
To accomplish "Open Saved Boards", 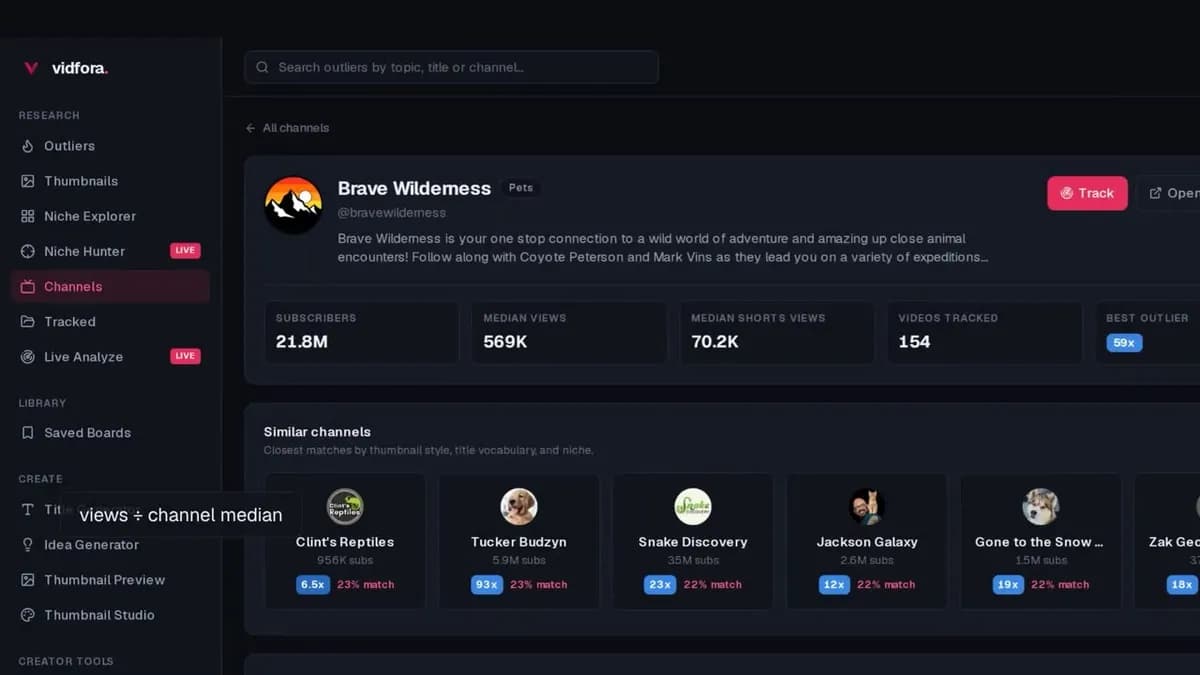I will tap(110, 433).
